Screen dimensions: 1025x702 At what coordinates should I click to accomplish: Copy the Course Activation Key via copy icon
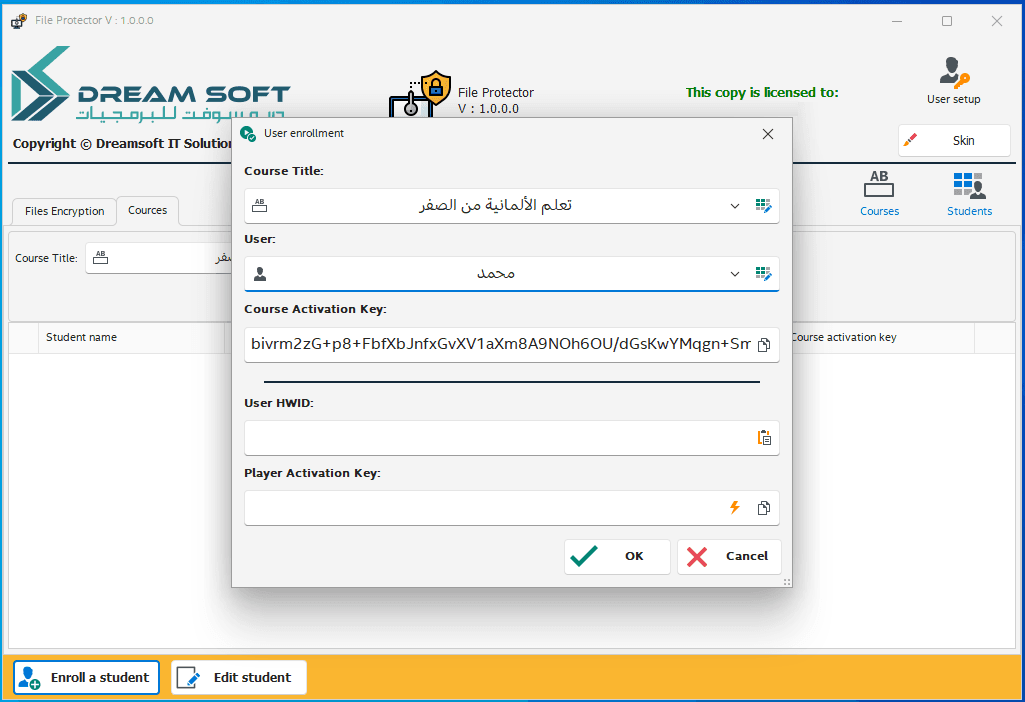pyautogui.click(x=764, y=344)
